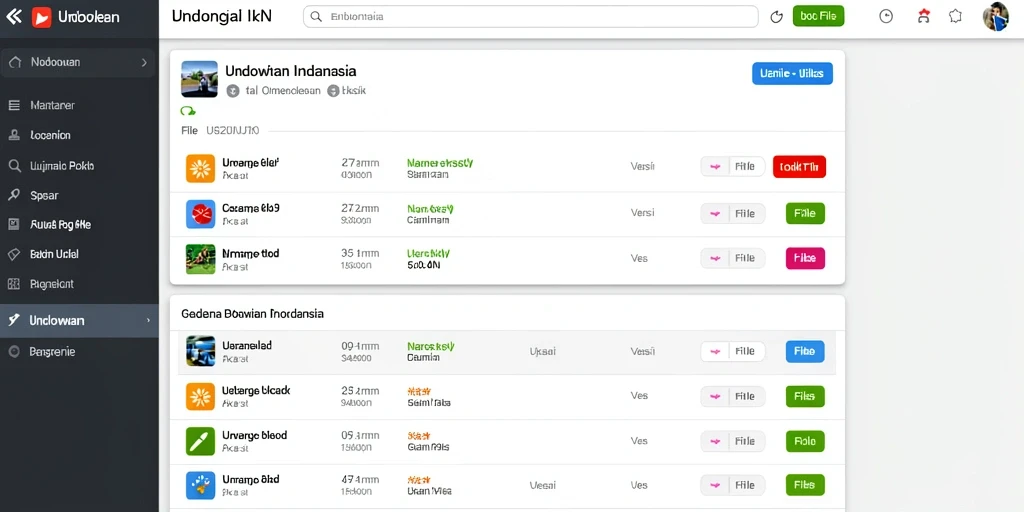
Task: Click the blue Uanile - Uilas button
Action: click(x=792, y=74)
